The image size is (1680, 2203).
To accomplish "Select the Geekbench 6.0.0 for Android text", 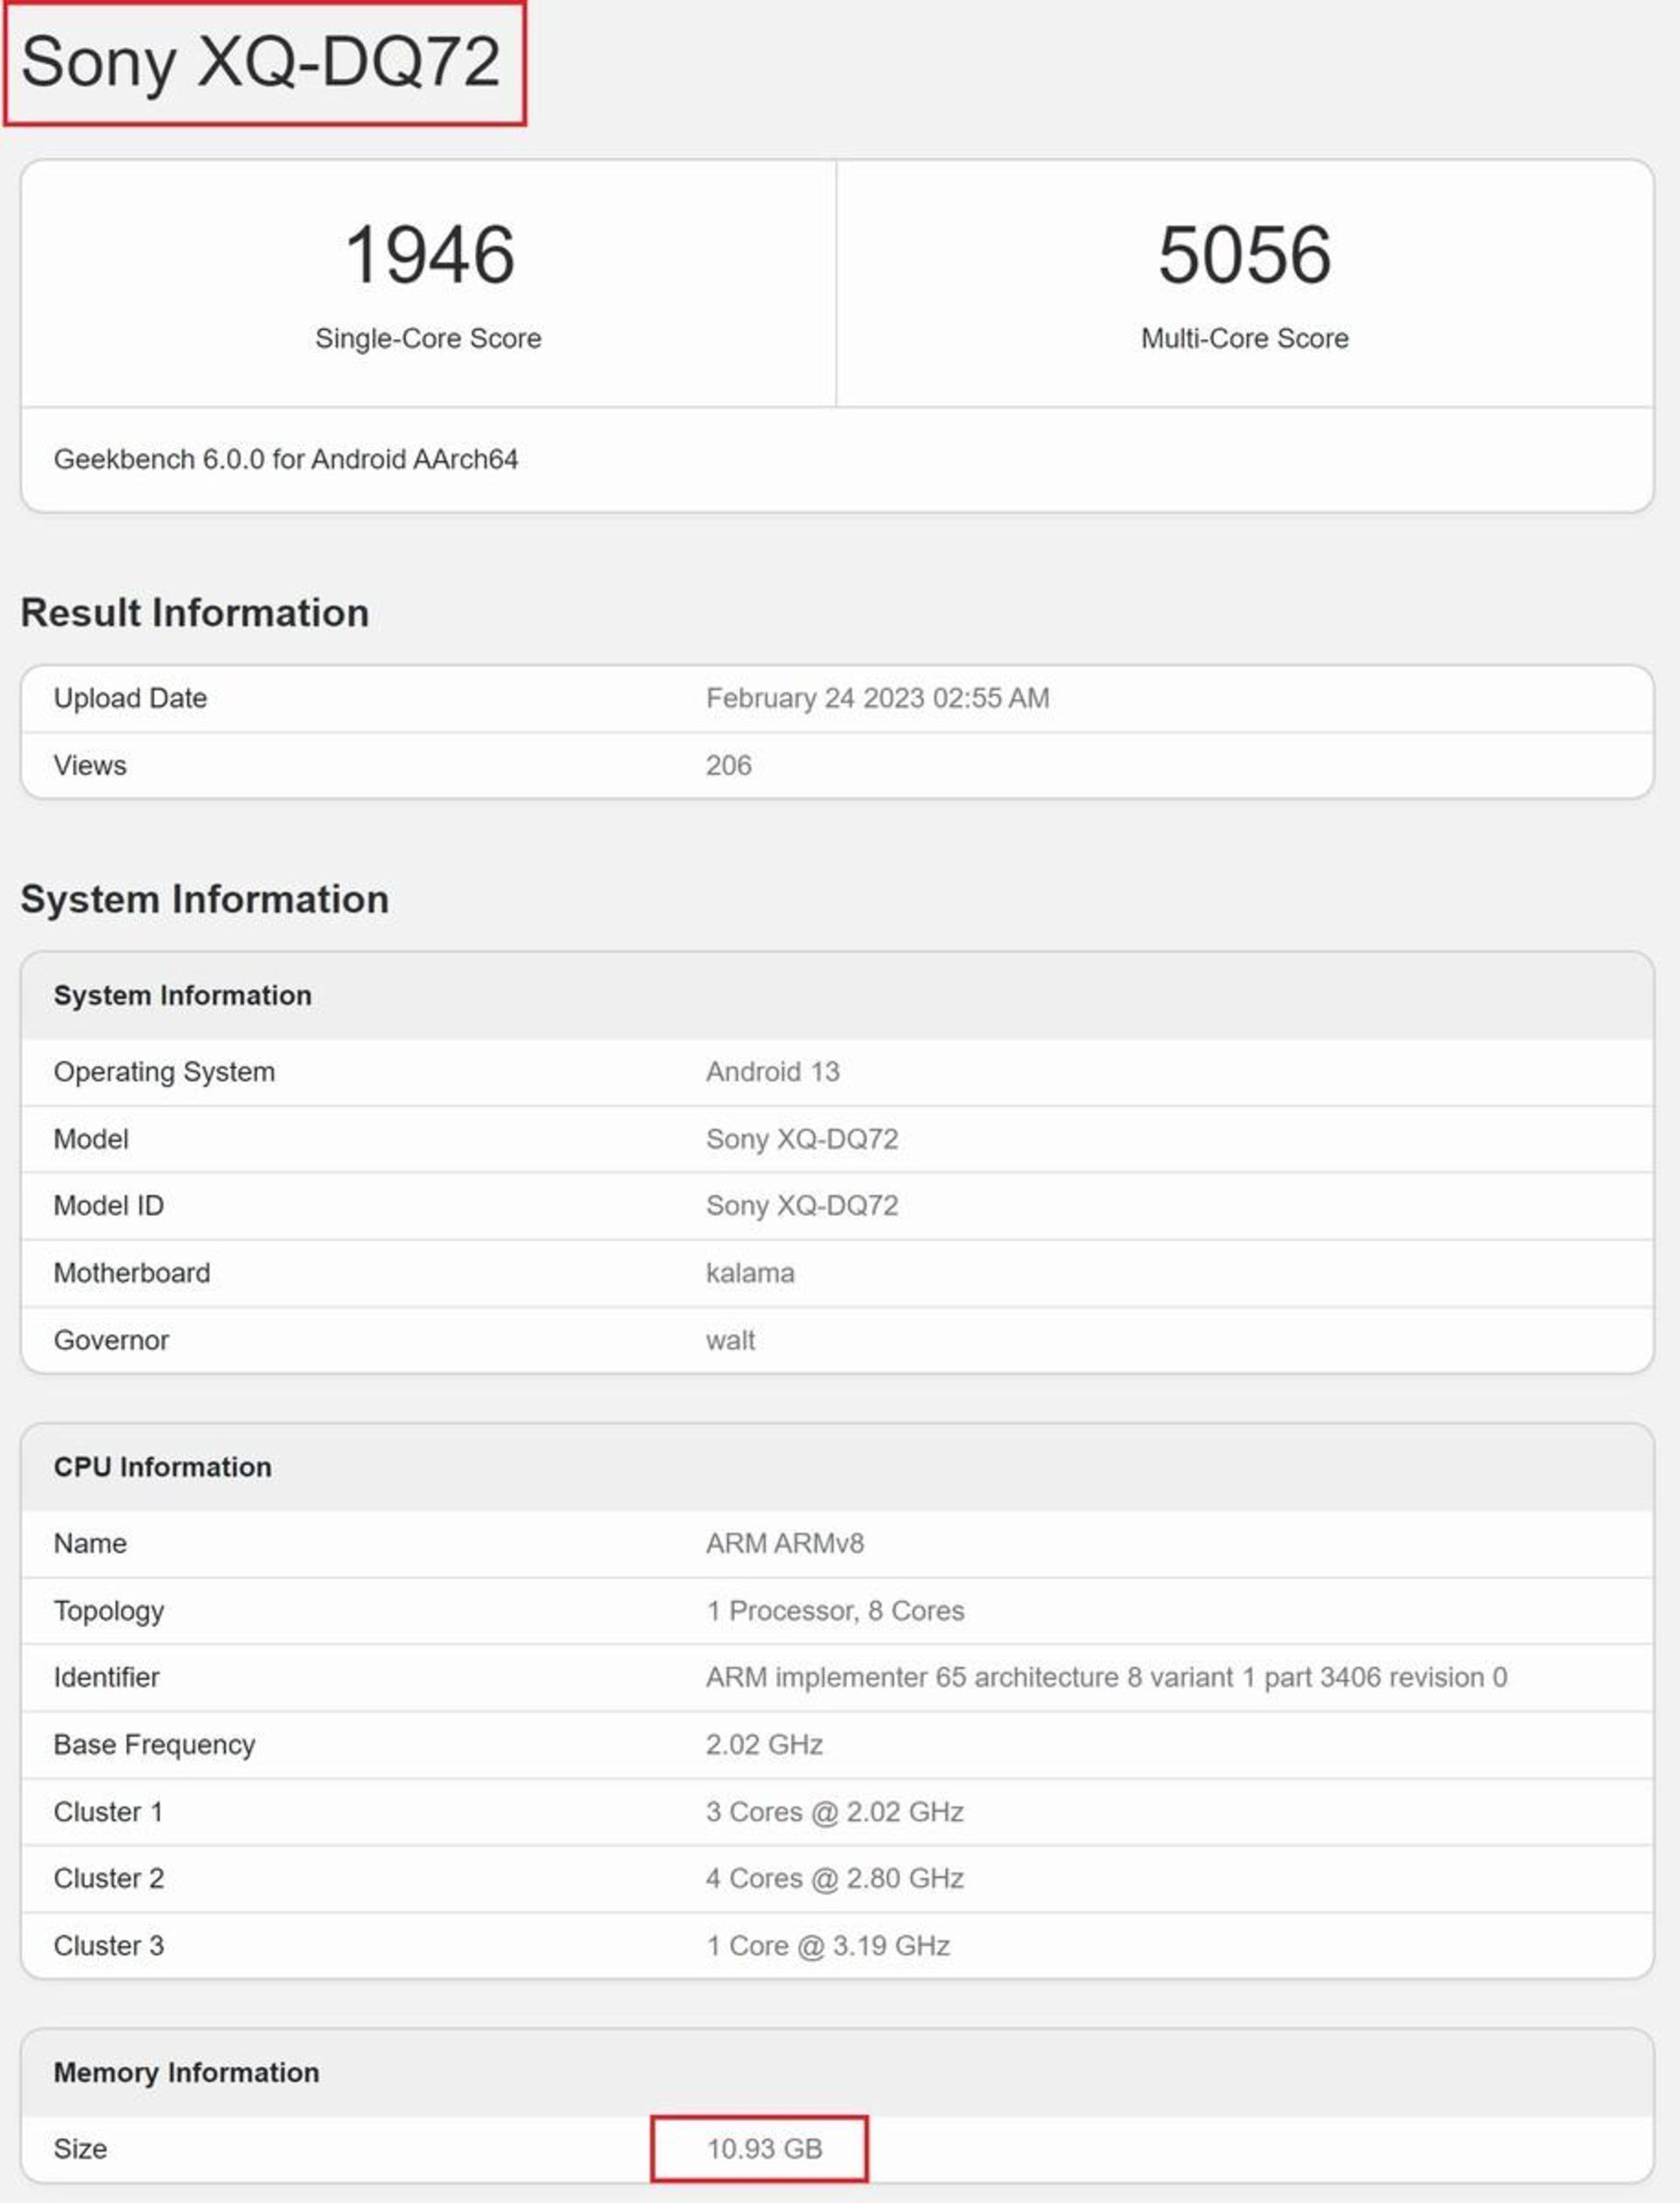I will pyautogui.click(x=286, y=459).
